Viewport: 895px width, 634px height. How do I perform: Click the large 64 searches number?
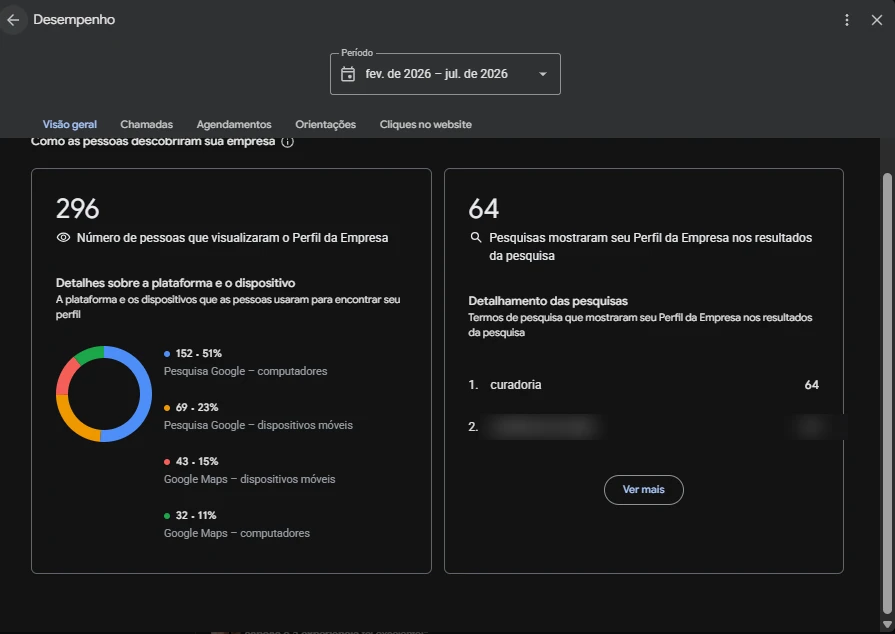point(483,209)
